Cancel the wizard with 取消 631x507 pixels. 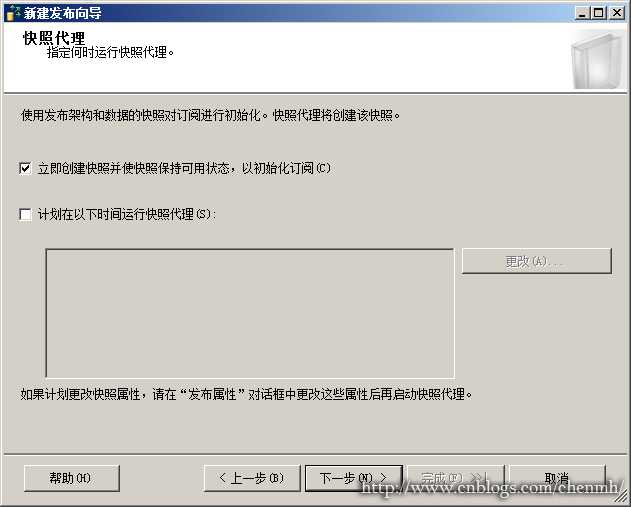[557, 478]
